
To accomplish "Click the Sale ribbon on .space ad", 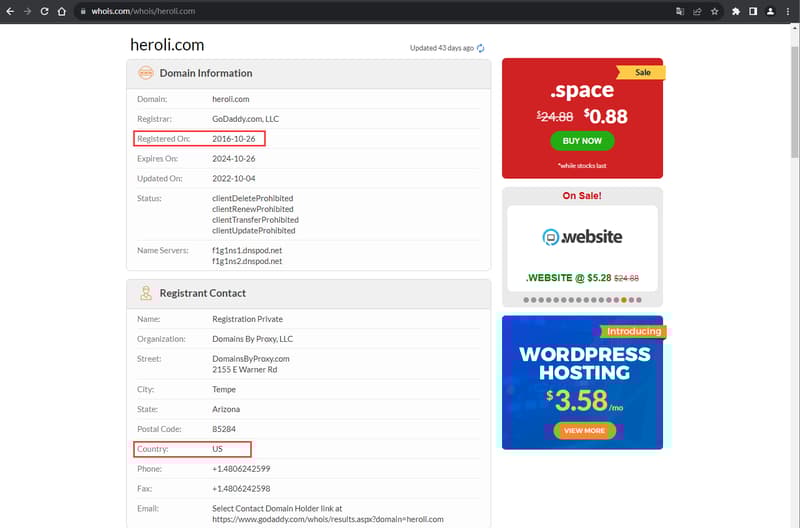I will tap(641, 72).
